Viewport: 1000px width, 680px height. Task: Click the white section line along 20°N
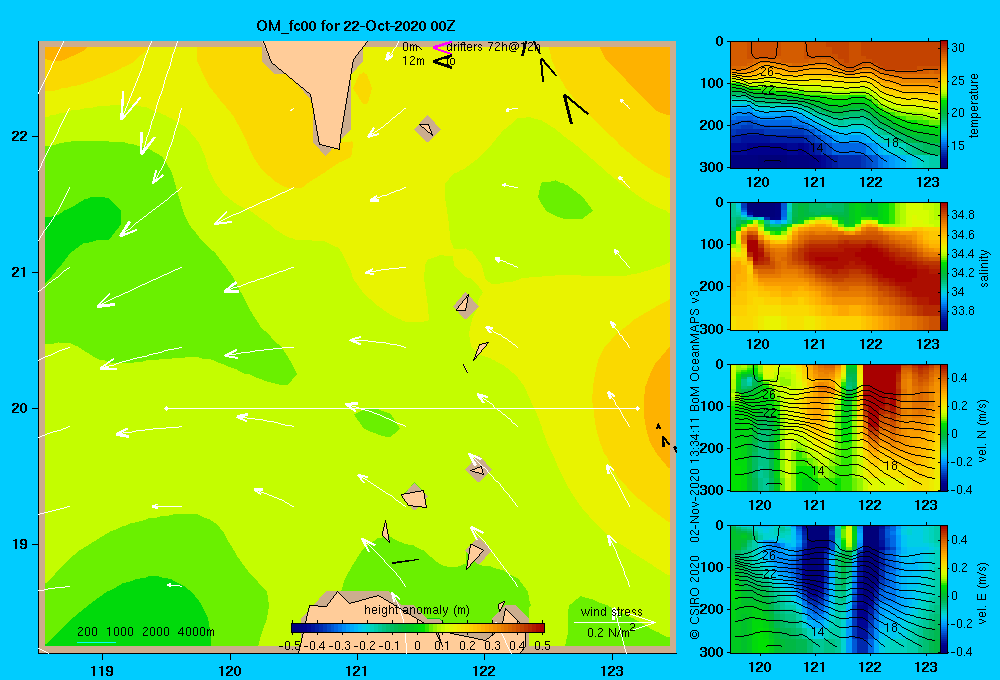coord(402,408)
